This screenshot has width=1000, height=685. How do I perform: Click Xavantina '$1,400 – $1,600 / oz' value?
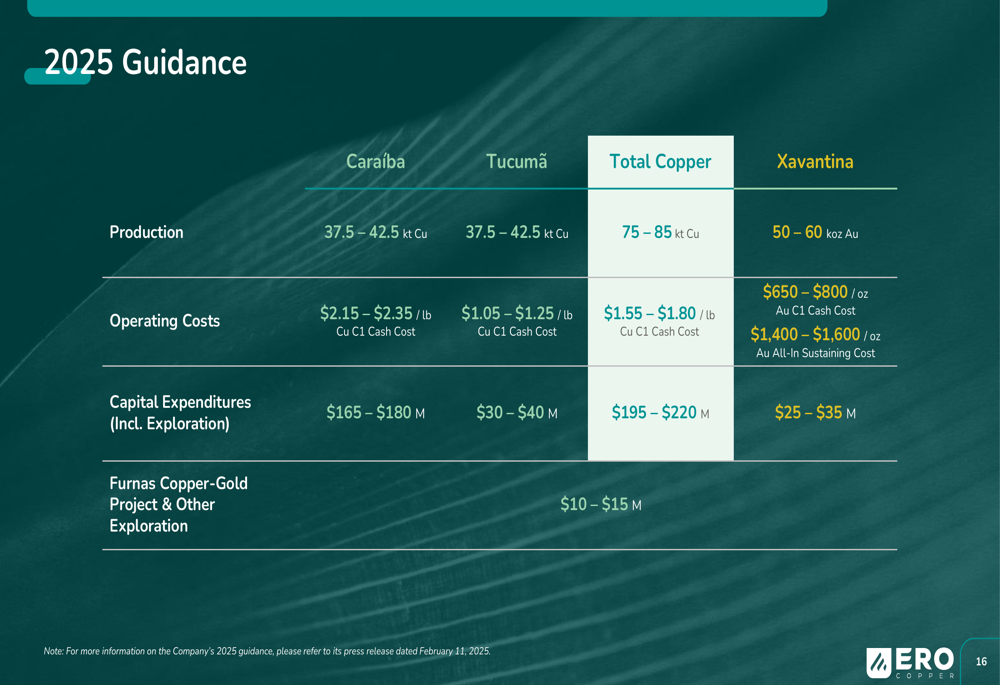(x=815, y=335)
